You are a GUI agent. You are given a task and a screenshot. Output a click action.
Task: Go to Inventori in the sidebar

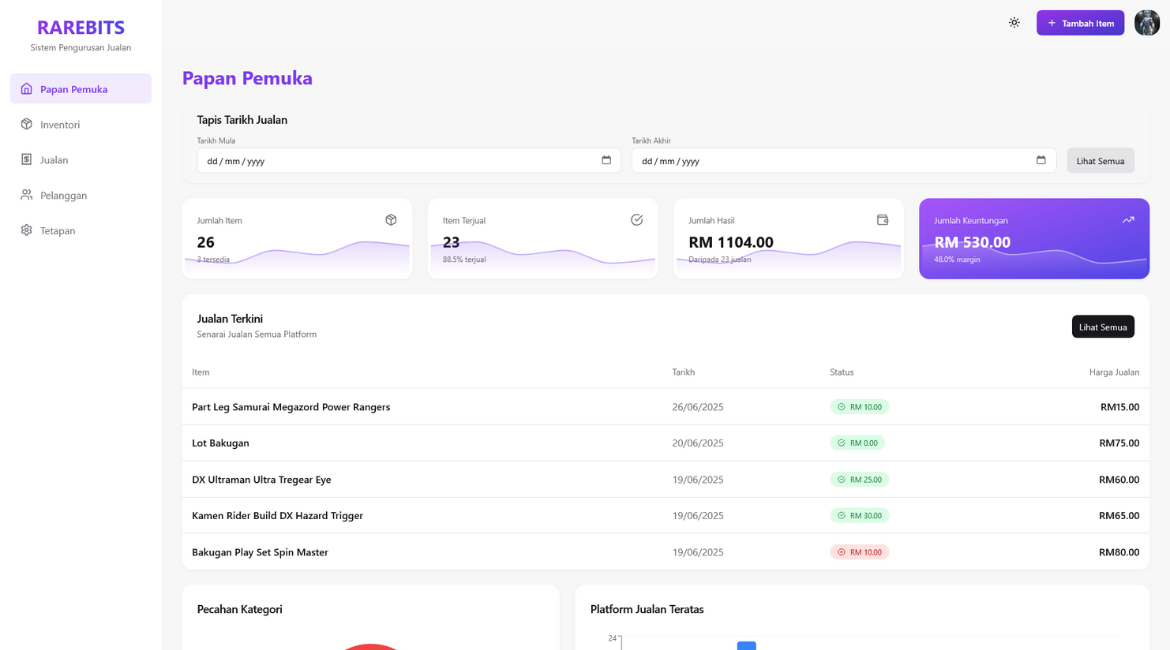click(60, 125)
